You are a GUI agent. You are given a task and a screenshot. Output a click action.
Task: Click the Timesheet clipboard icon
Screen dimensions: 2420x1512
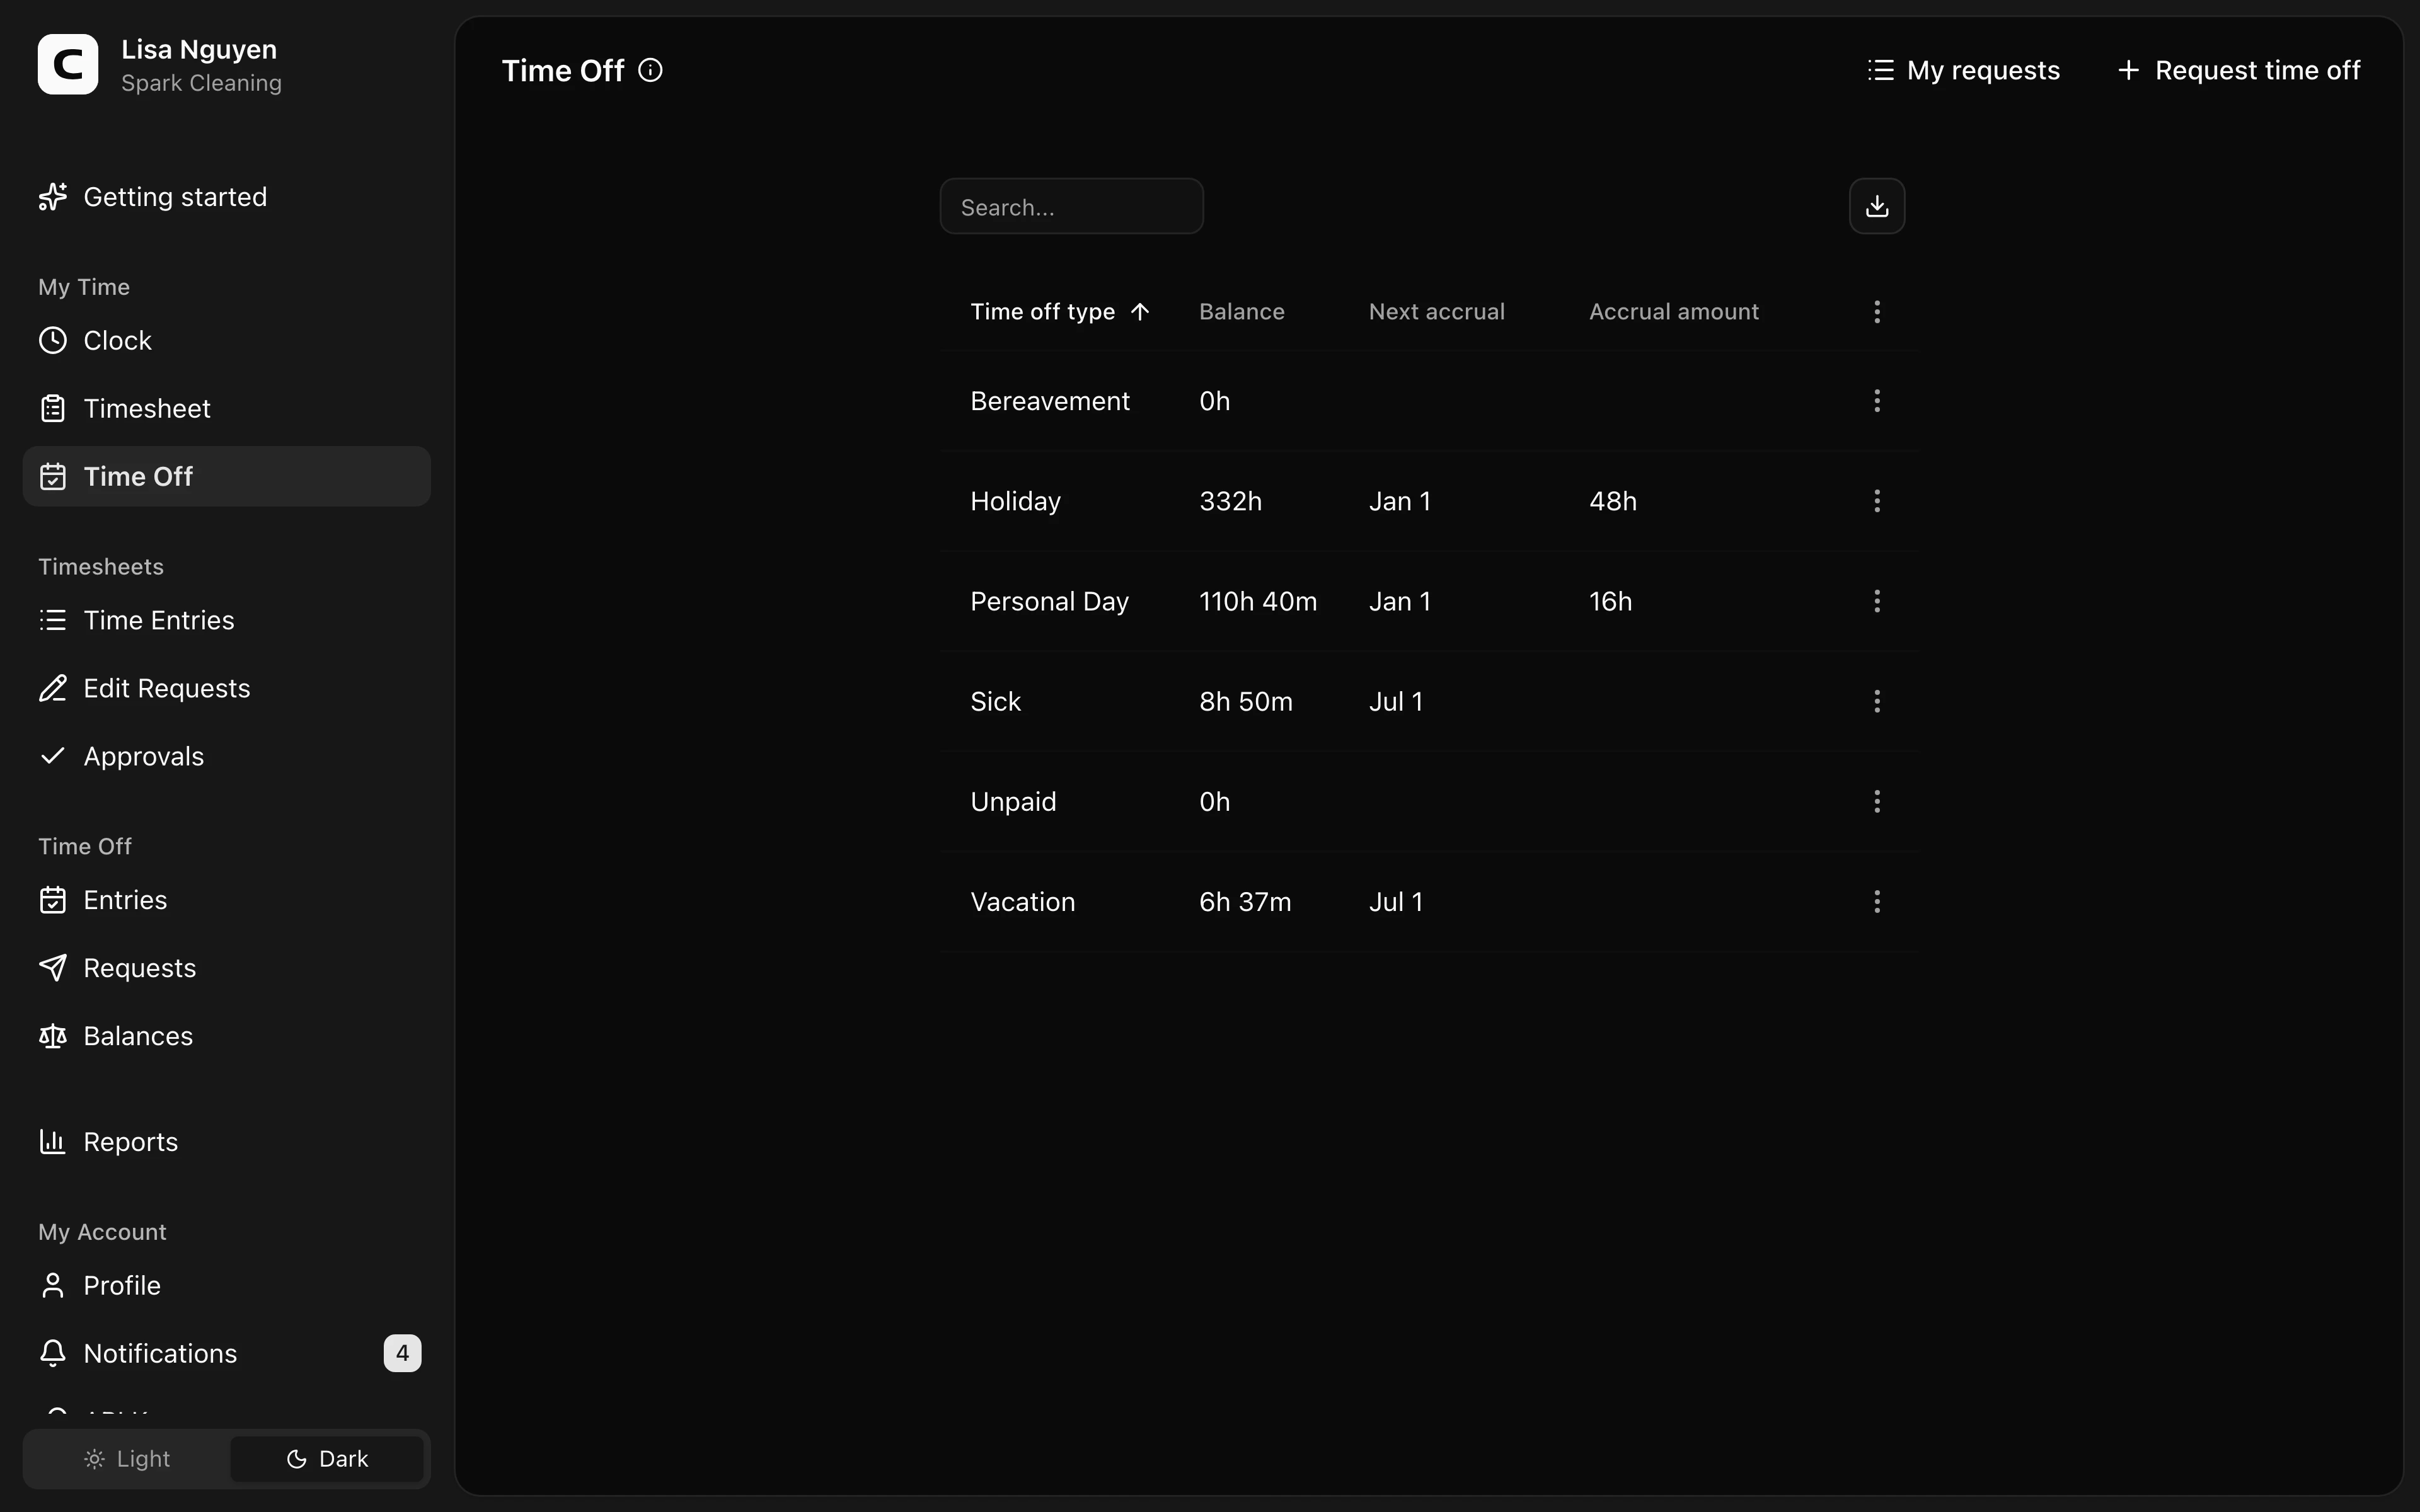coord(53,409)
